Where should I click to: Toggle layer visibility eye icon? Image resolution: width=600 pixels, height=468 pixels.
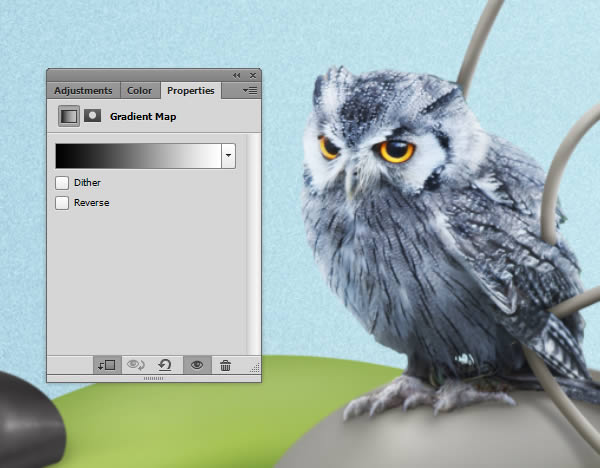pos(197,365)
